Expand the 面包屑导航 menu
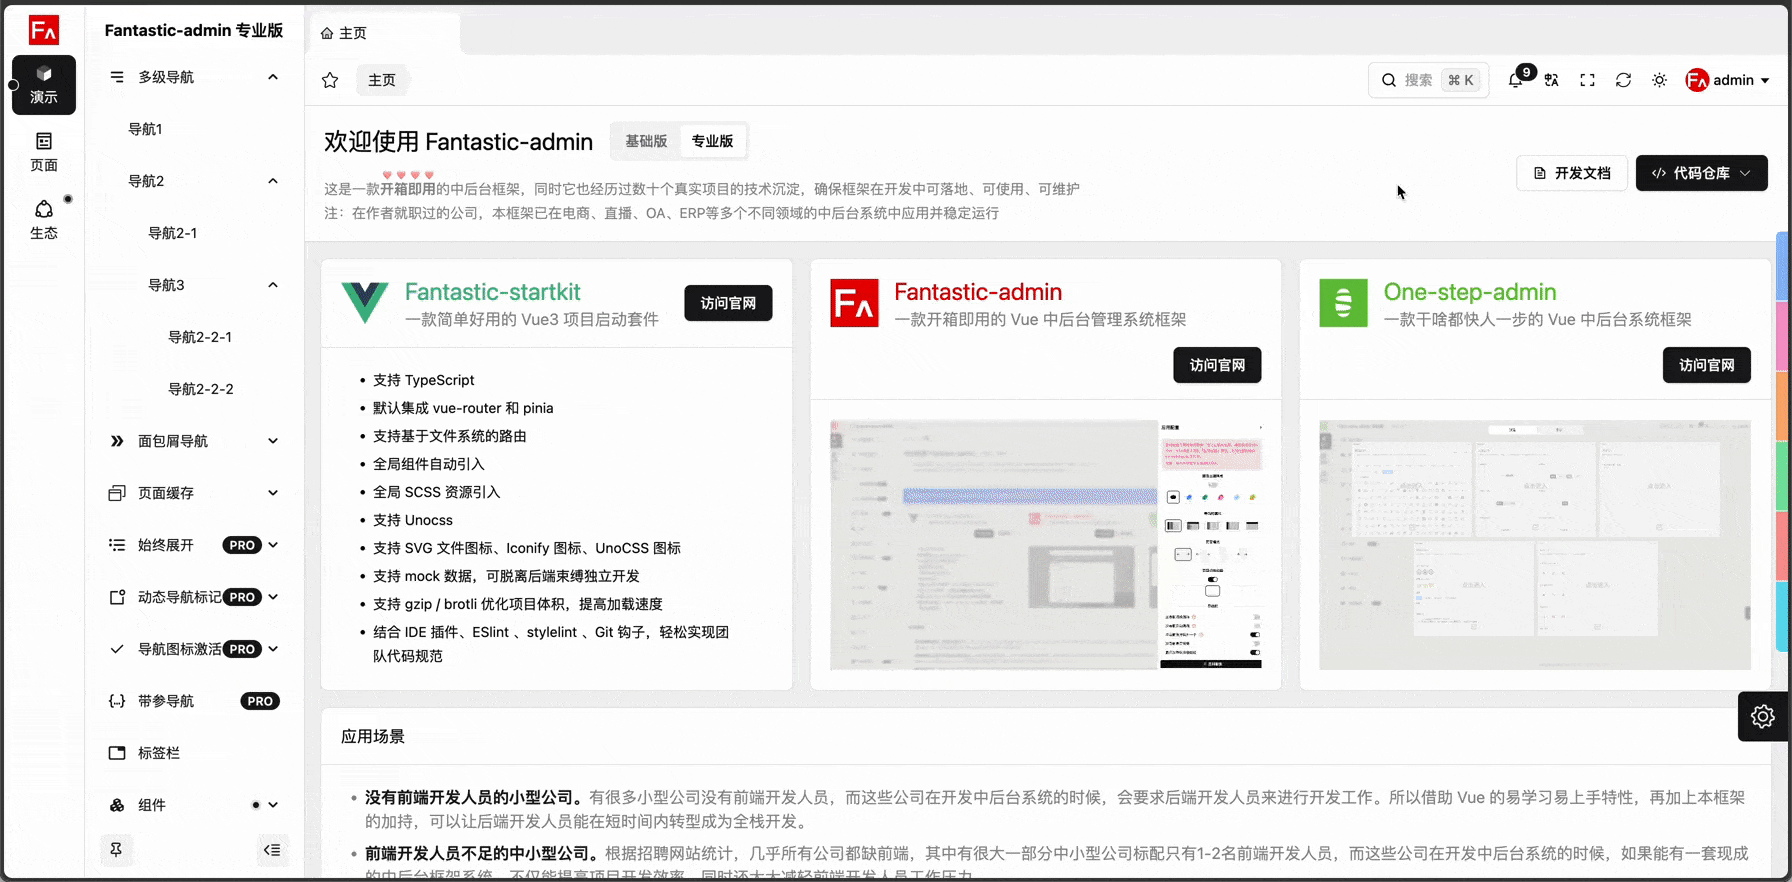This screenshot has height=882, width=1792. point(194,441)
